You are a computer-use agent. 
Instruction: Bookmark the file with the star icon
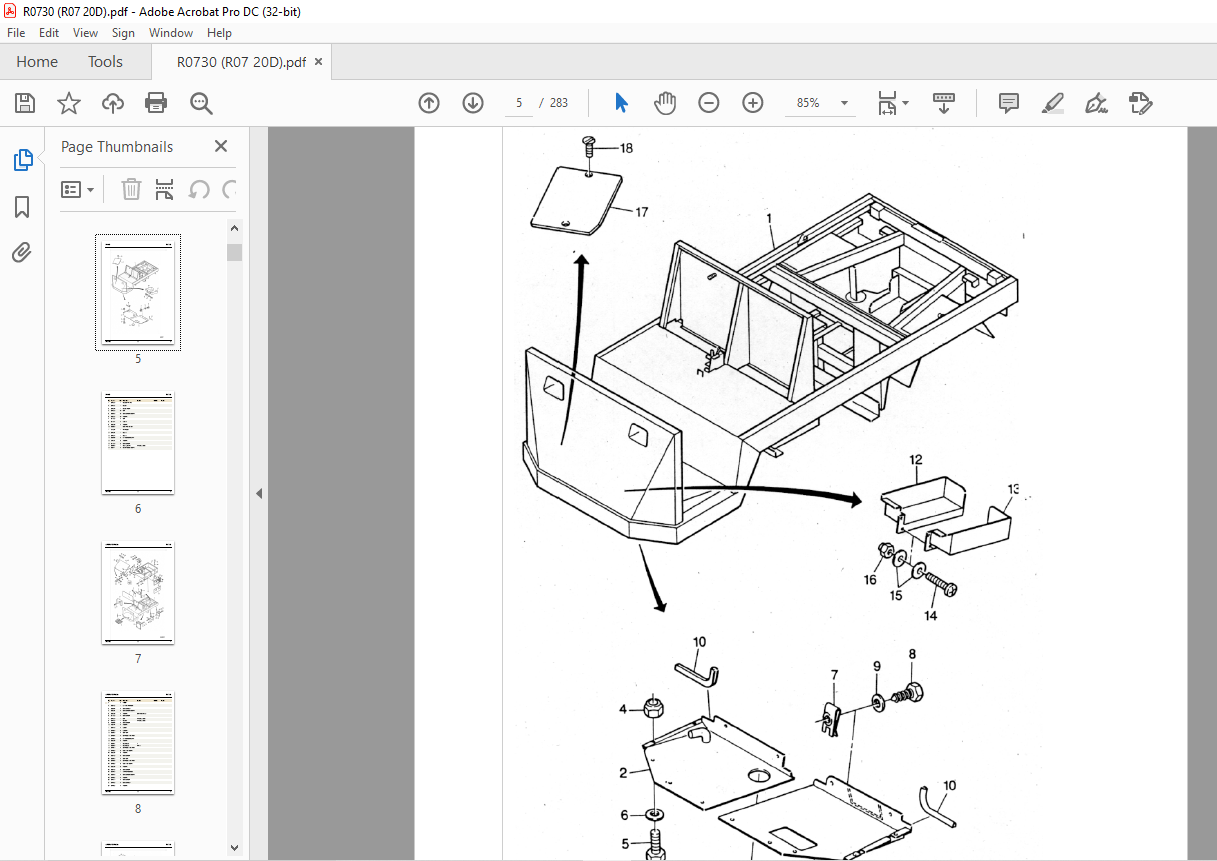(69, 103)
